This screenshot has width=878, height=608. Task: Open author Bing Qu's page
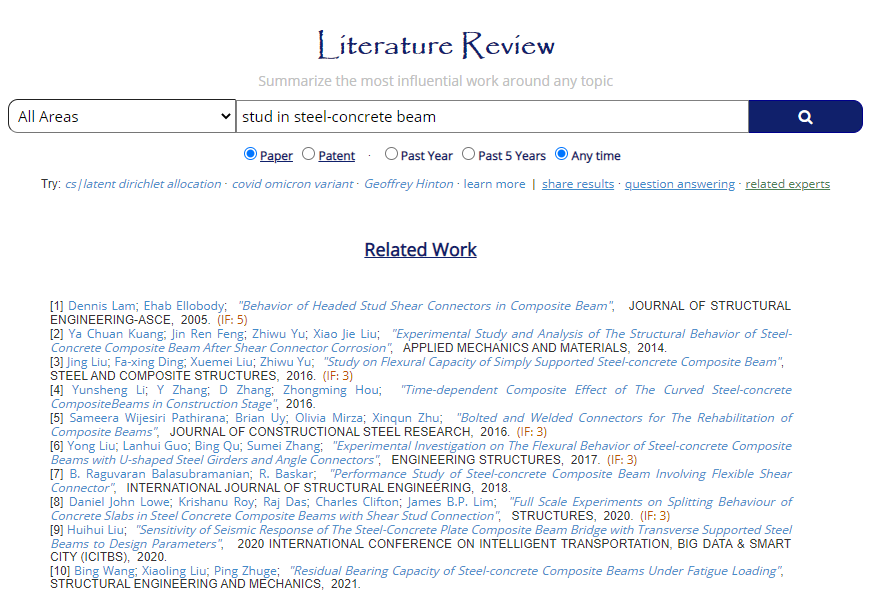click(x=217, y=446)
